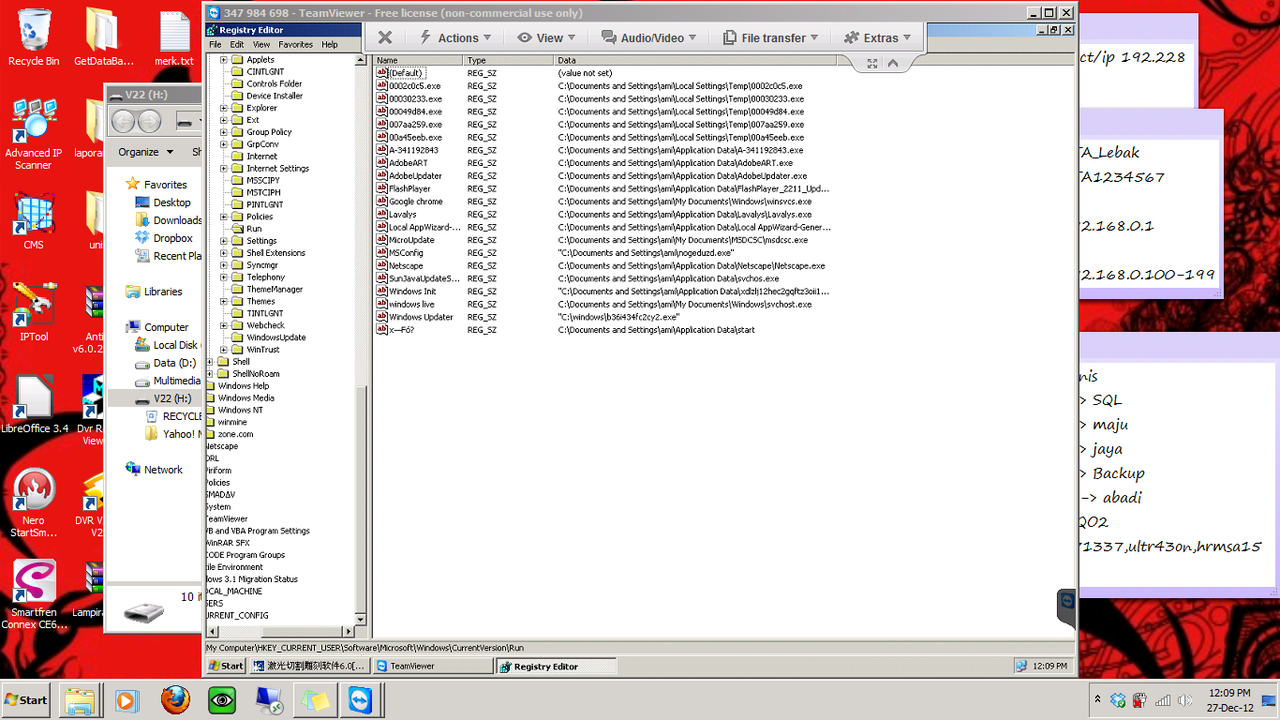Open the Help menu in Registry Editor
Viewport: 1280px width, 720px height.
(329, 45)
